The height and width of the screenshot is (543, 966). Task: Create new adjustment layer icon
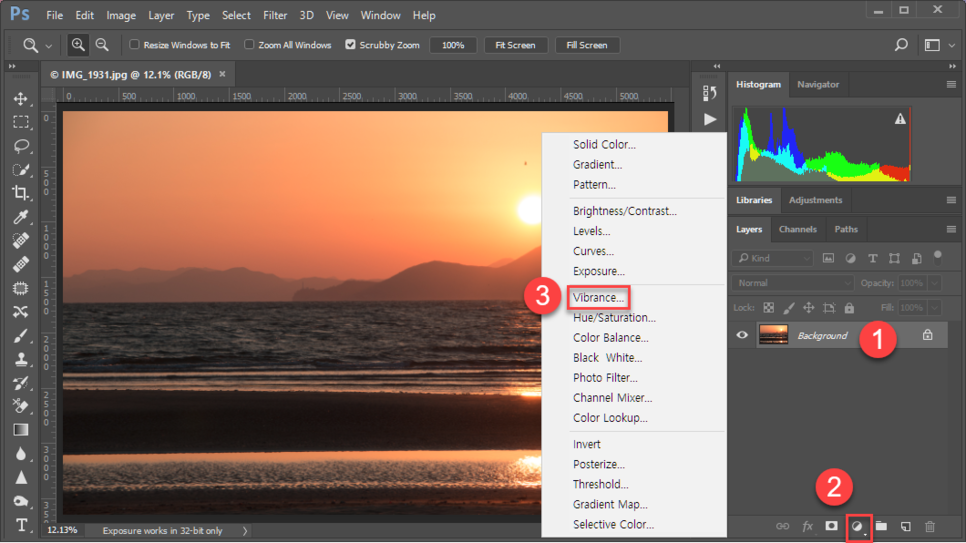tap(856, 526)
